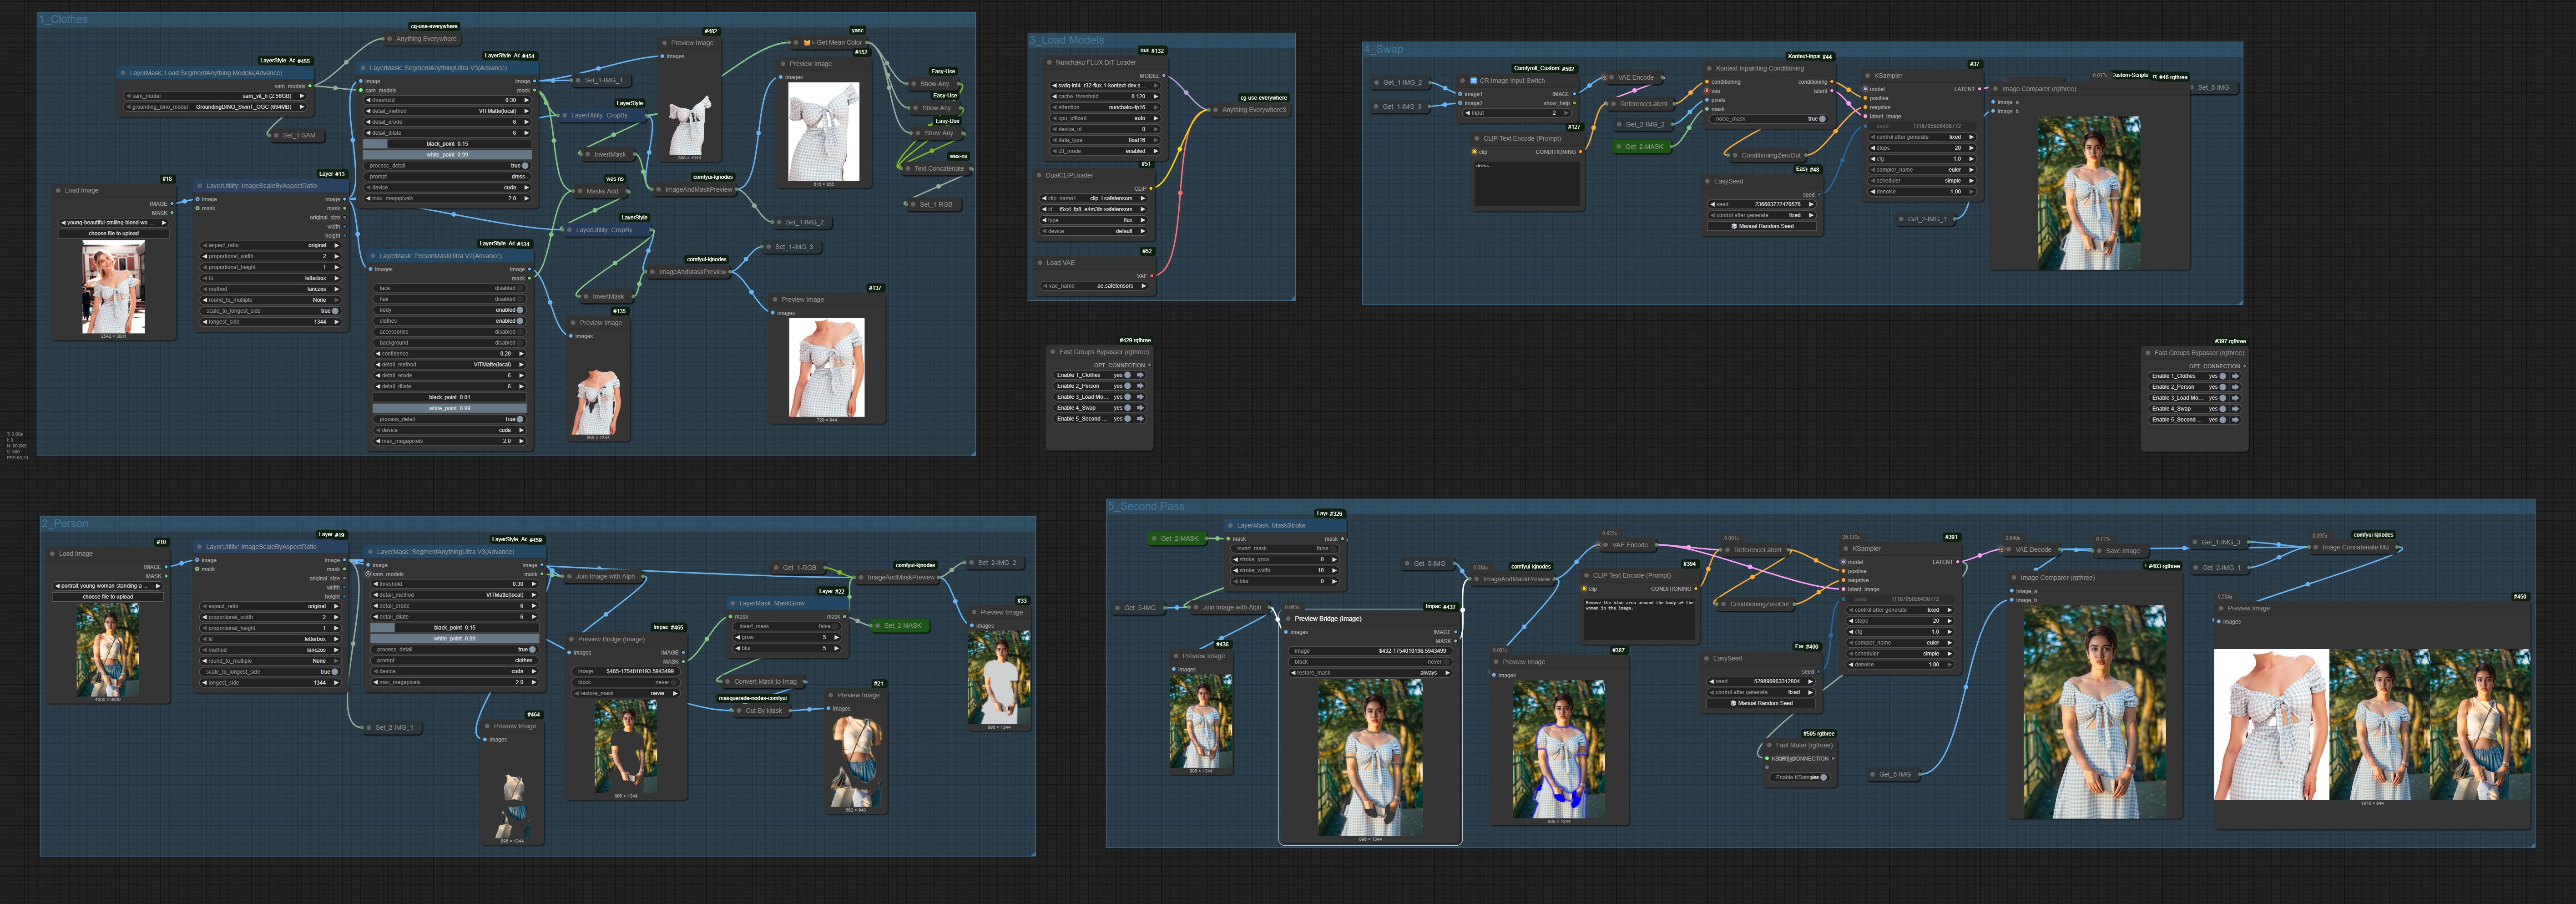Open the sam_model dropdown
The image size is (2576, 904).
pos(215,96)
